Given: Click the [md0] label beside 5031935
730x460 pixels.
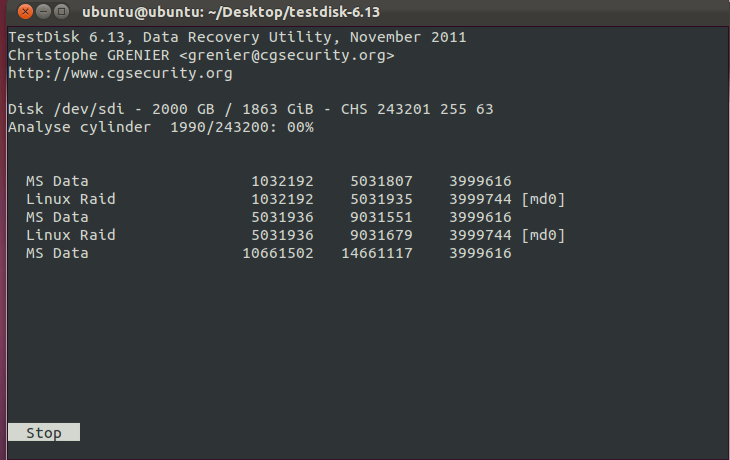Looking at the screenshot, I should [x=543, y=200].
